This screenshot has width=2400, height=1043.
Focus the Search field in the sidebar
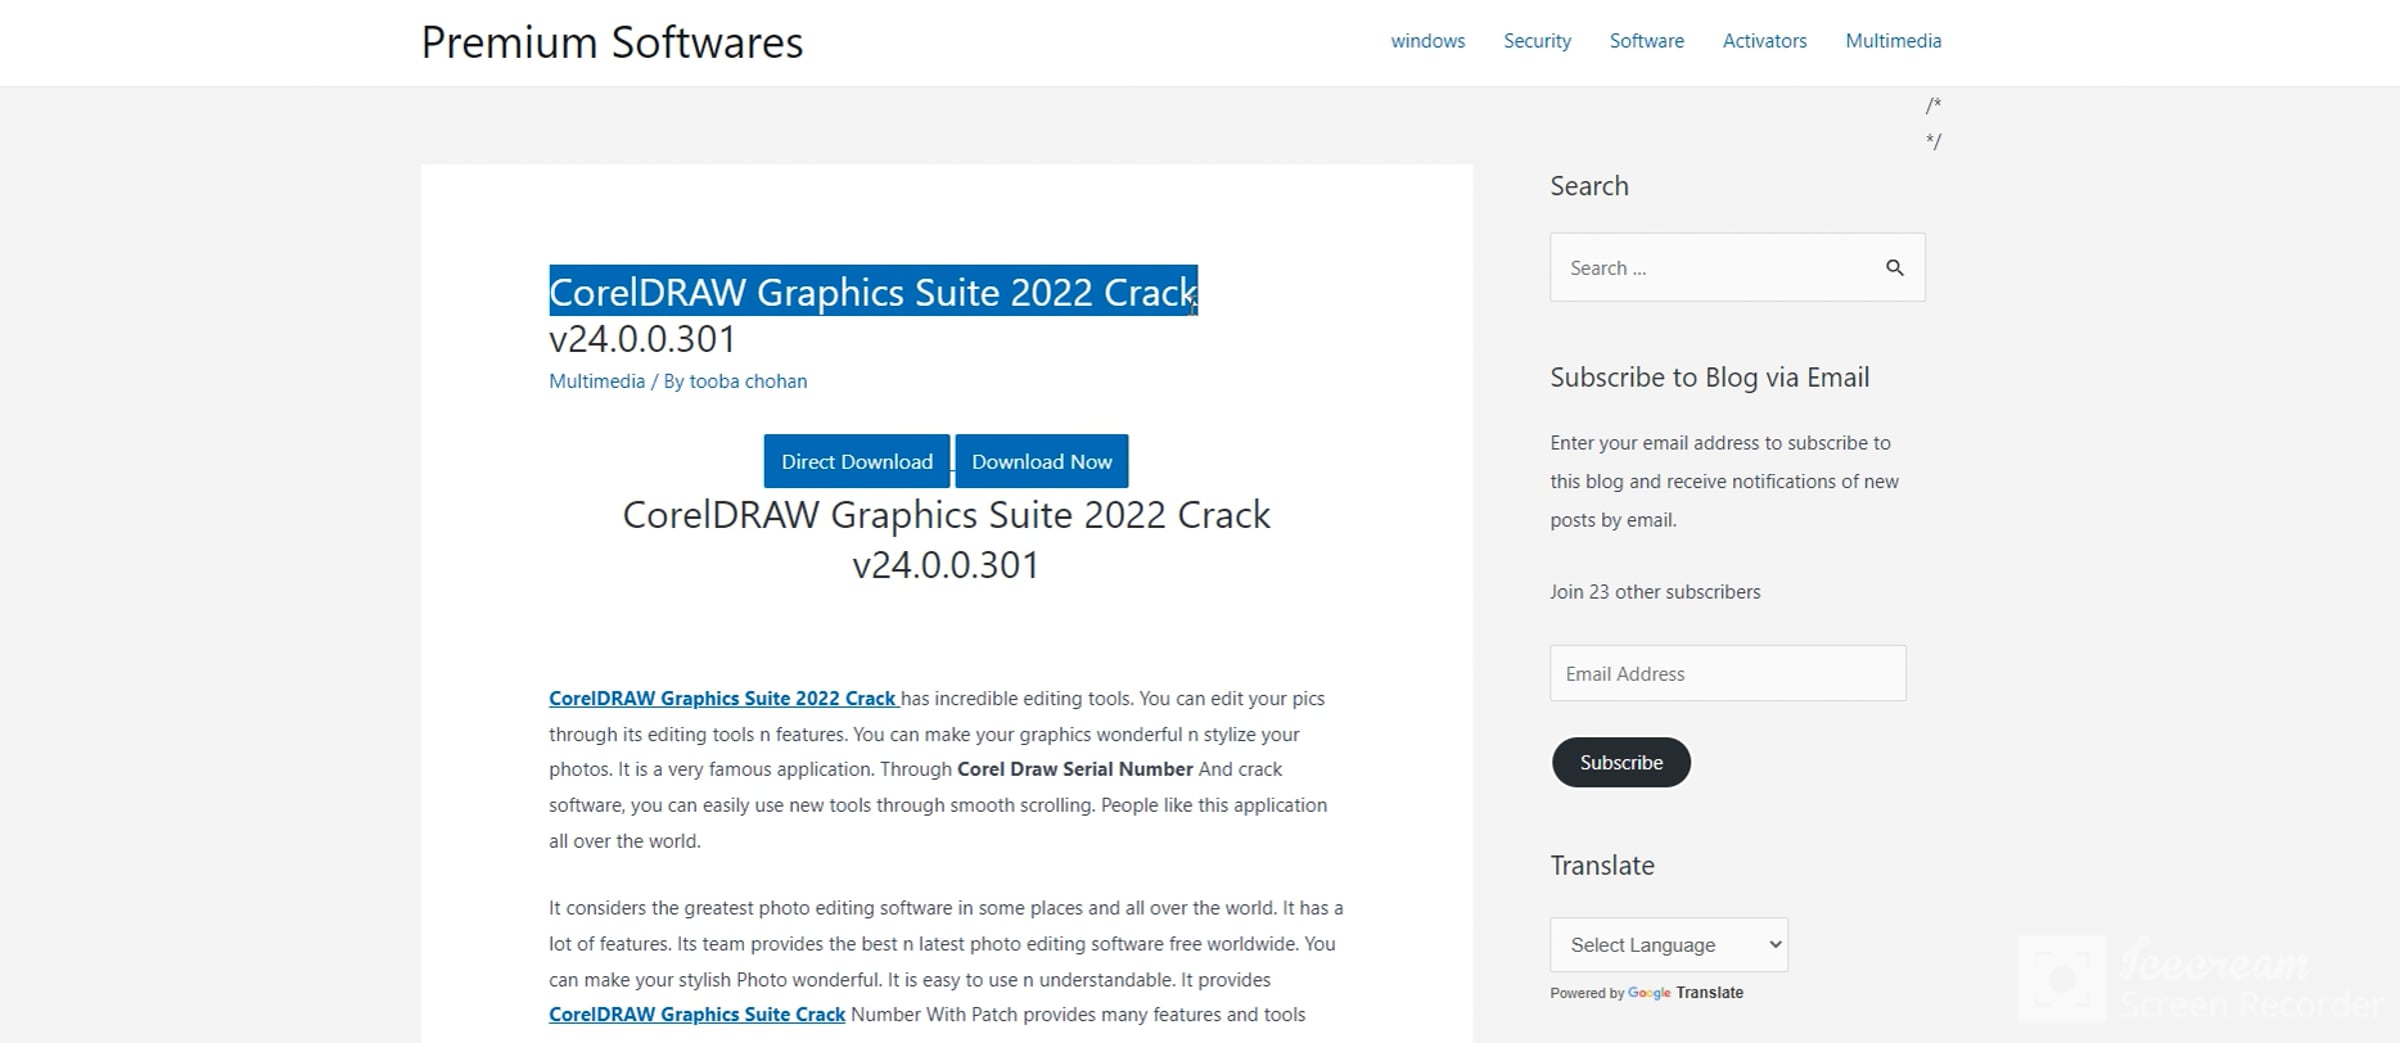click(x=1737, y=267)
